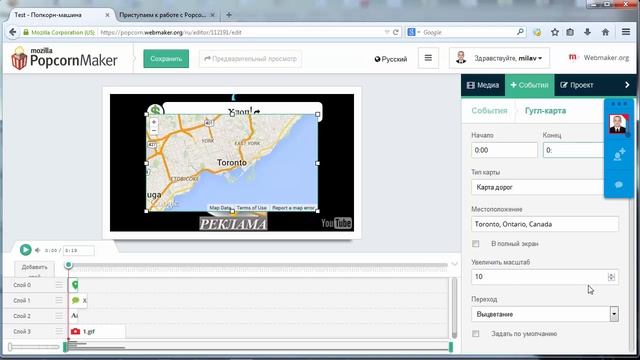Click the search magnifier icon
The width and height of the screenshot is (640, 360).
tap(520, 31)
